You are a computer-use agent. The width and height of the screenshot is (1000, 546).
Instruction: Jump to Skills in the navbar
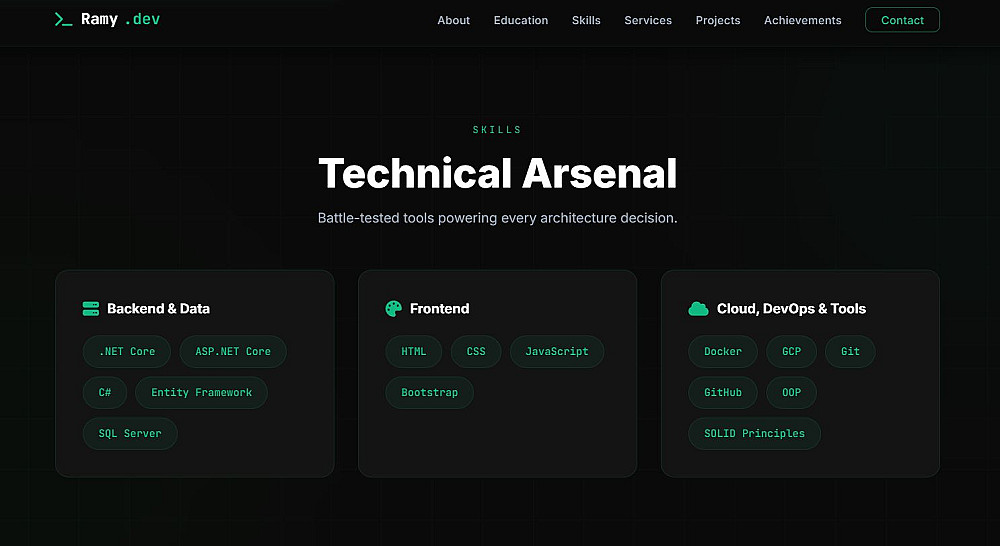tap(586, 20)
